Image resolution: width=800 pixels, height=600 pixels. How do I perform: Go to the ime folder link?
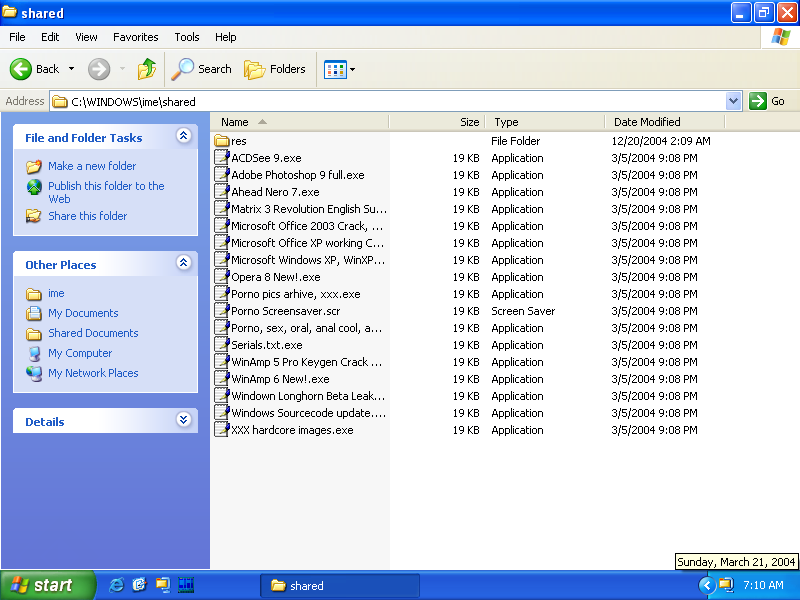click(56, 293)
